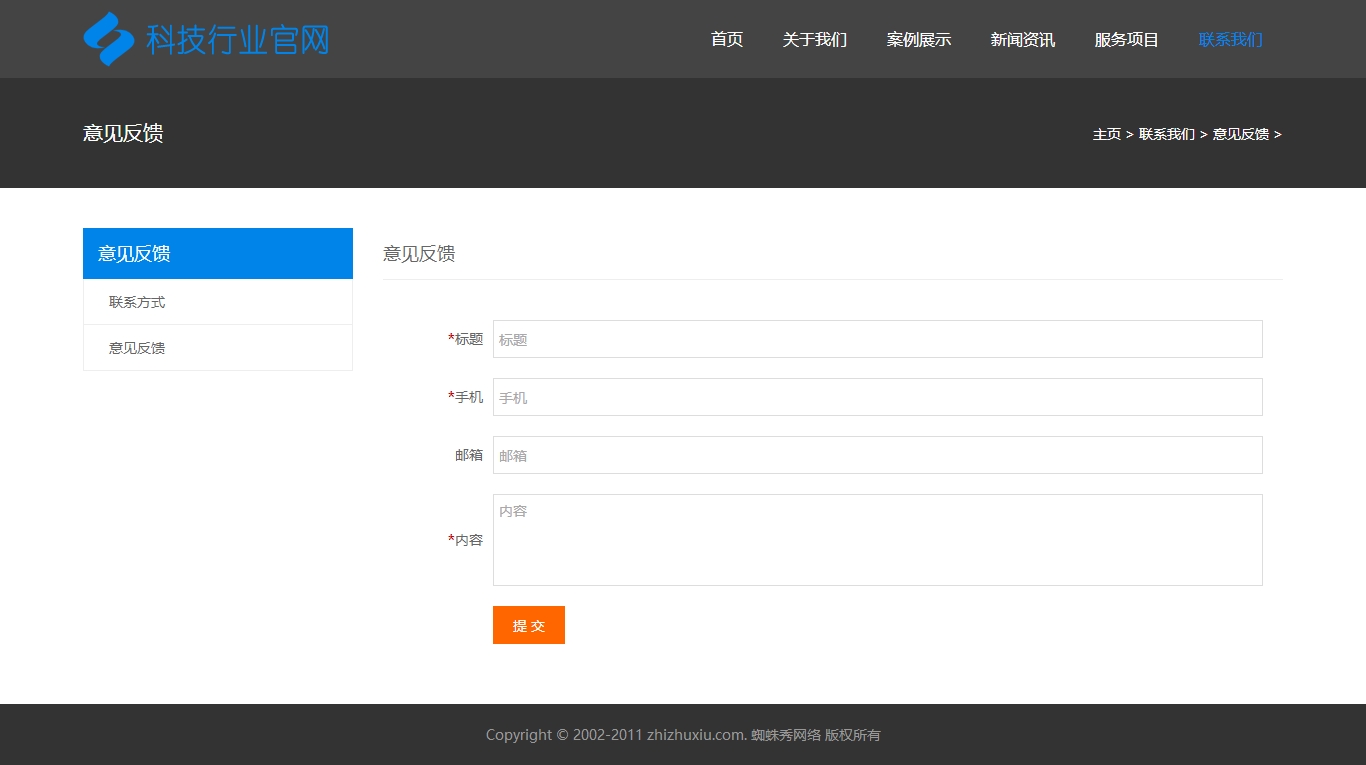Click the footer zhizhuxiu.com copyright text
Image resolution: width=1366 pixels, height=765 pixels.
click(x=683, y=735)
